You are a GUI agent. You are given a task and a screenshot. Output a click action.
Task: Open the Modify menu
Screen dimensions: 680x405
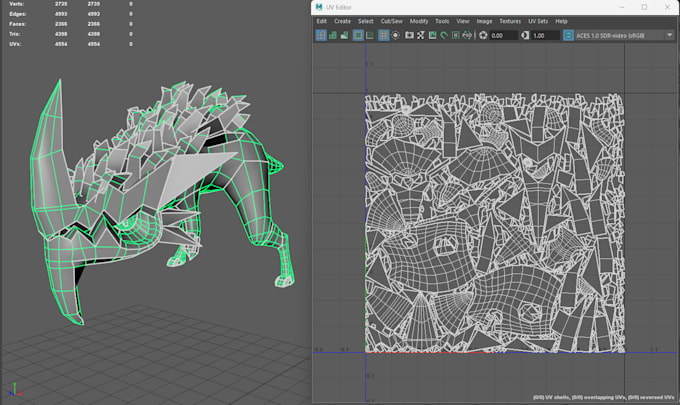click(x=419, y=21)
